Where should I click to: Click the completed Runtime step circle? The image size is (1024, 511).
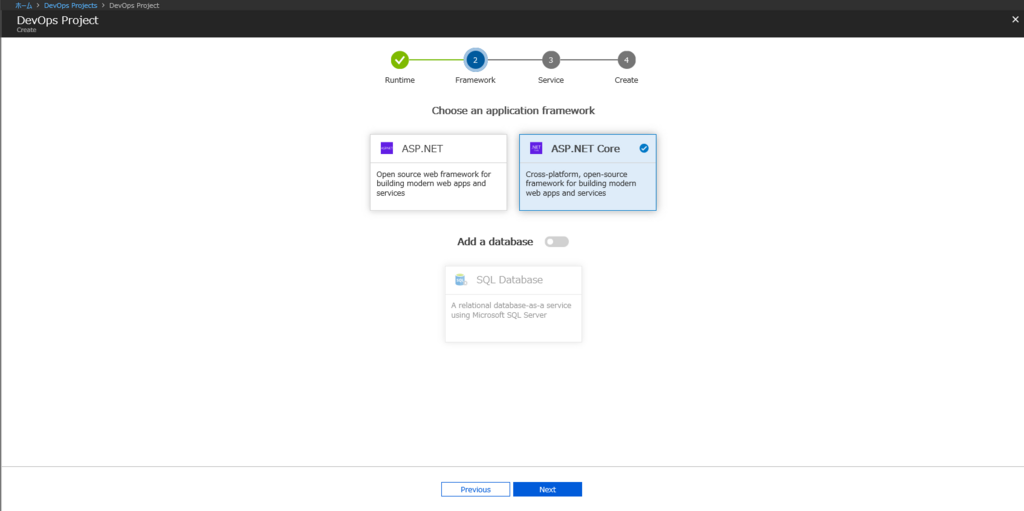tap(400, 60)
